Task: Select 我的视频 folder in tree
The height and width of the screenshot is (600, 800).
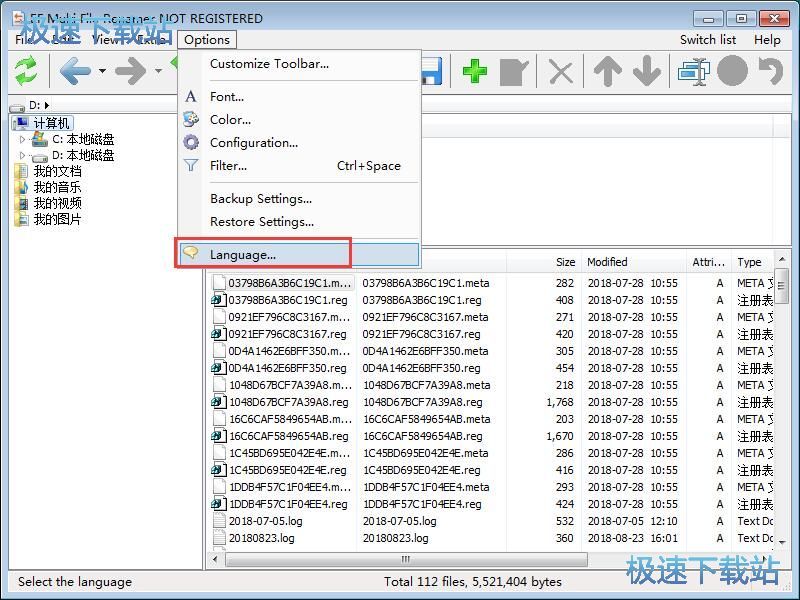Action: [x=57, y=203]
